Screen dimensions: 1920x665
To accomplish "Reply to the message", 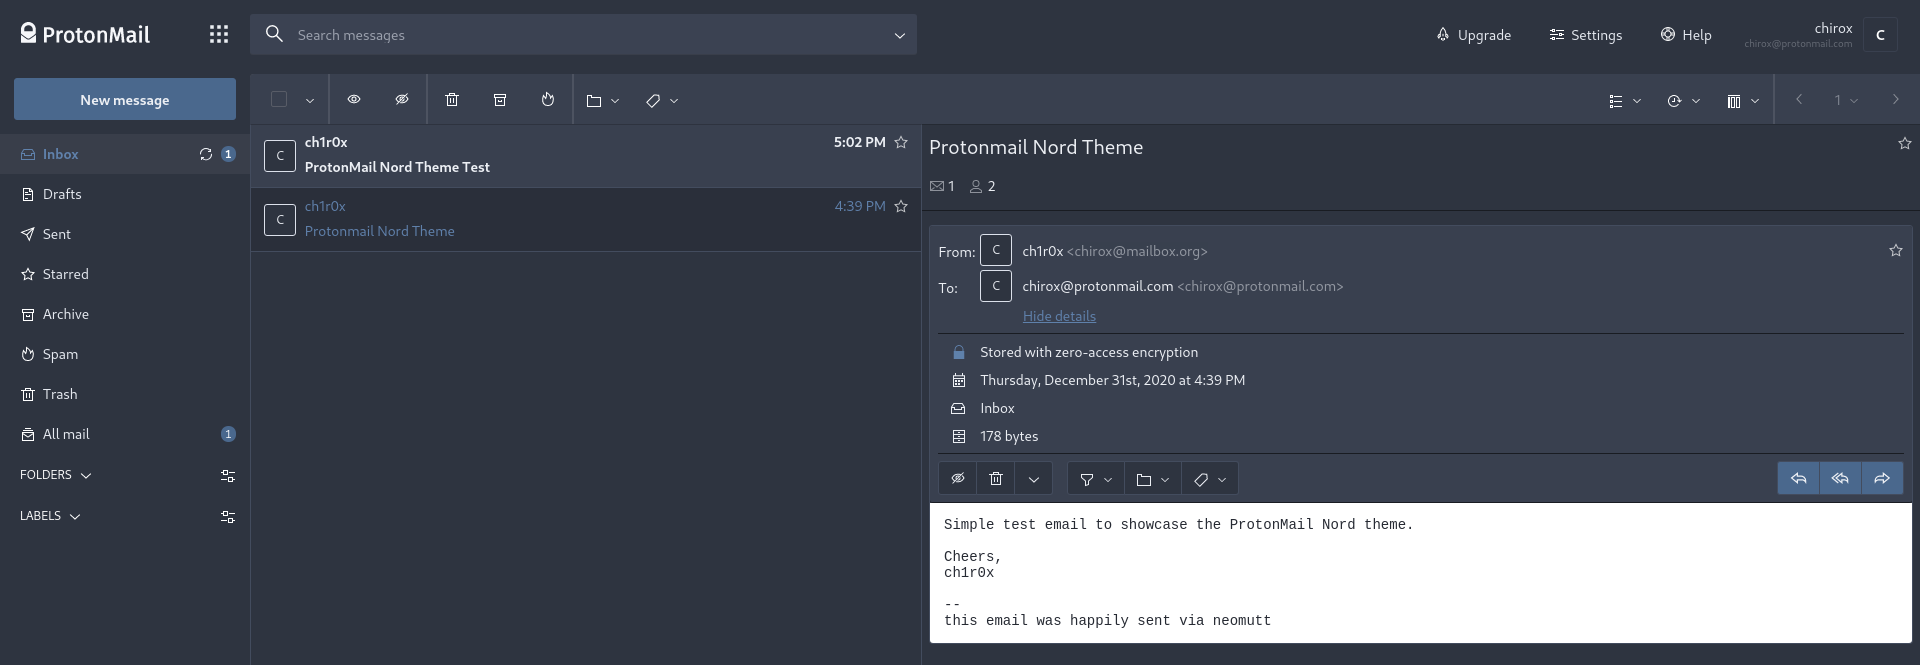I will [x=1798, y=479].
